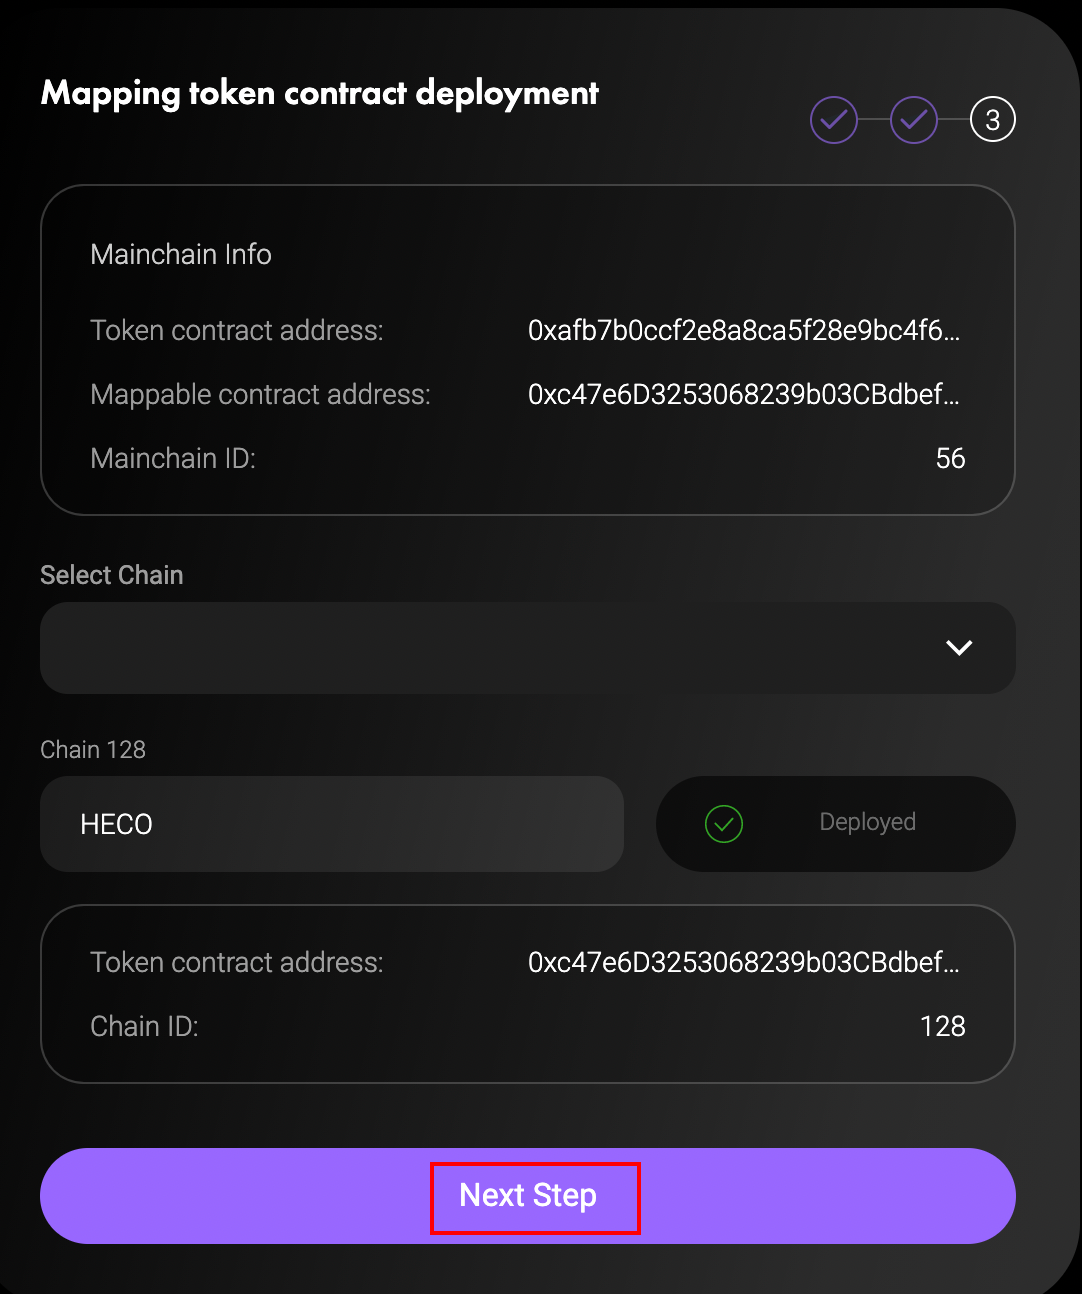Click the second completed step checkmark
The image size is (1082, 1294).
914,120
